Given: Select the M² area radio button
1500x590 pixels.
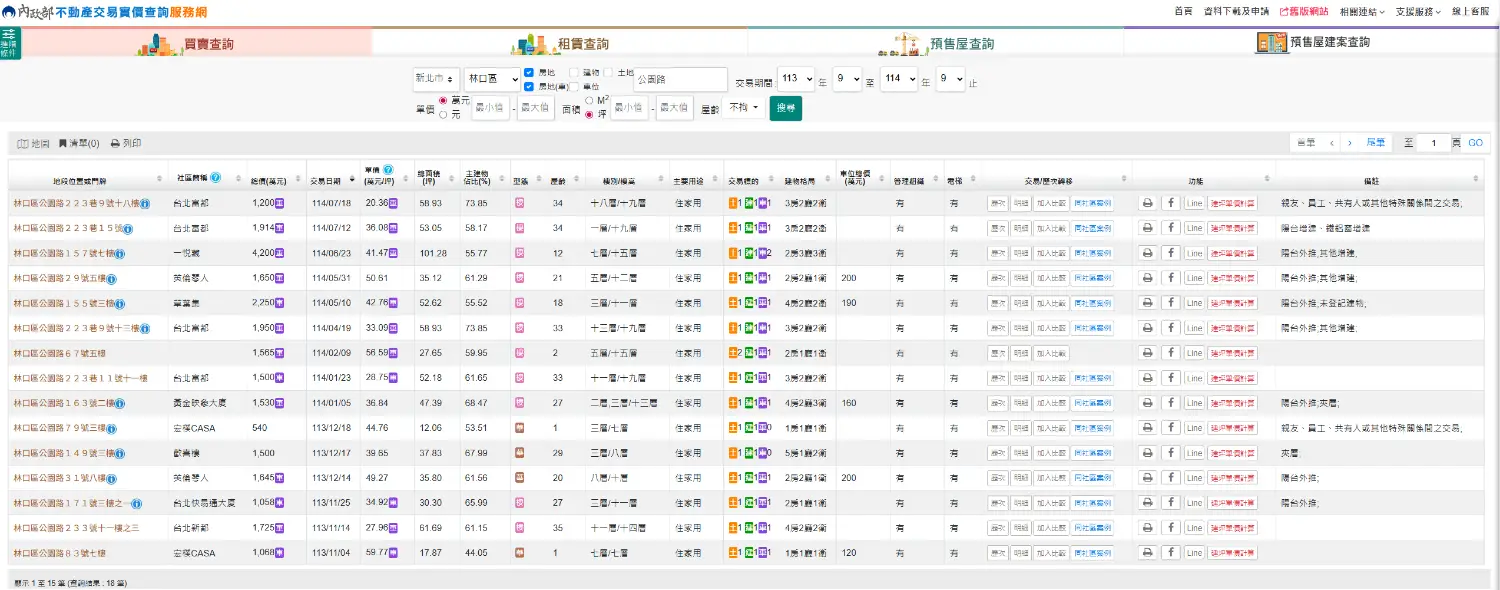Looking at the screenshot, I should tap(590, 100).
